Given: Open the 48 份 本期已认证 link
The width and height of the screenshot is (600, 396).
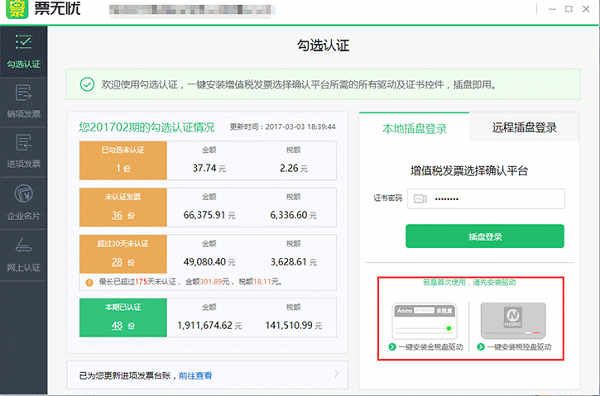Looking at the screenshot, I should [123, 326].
